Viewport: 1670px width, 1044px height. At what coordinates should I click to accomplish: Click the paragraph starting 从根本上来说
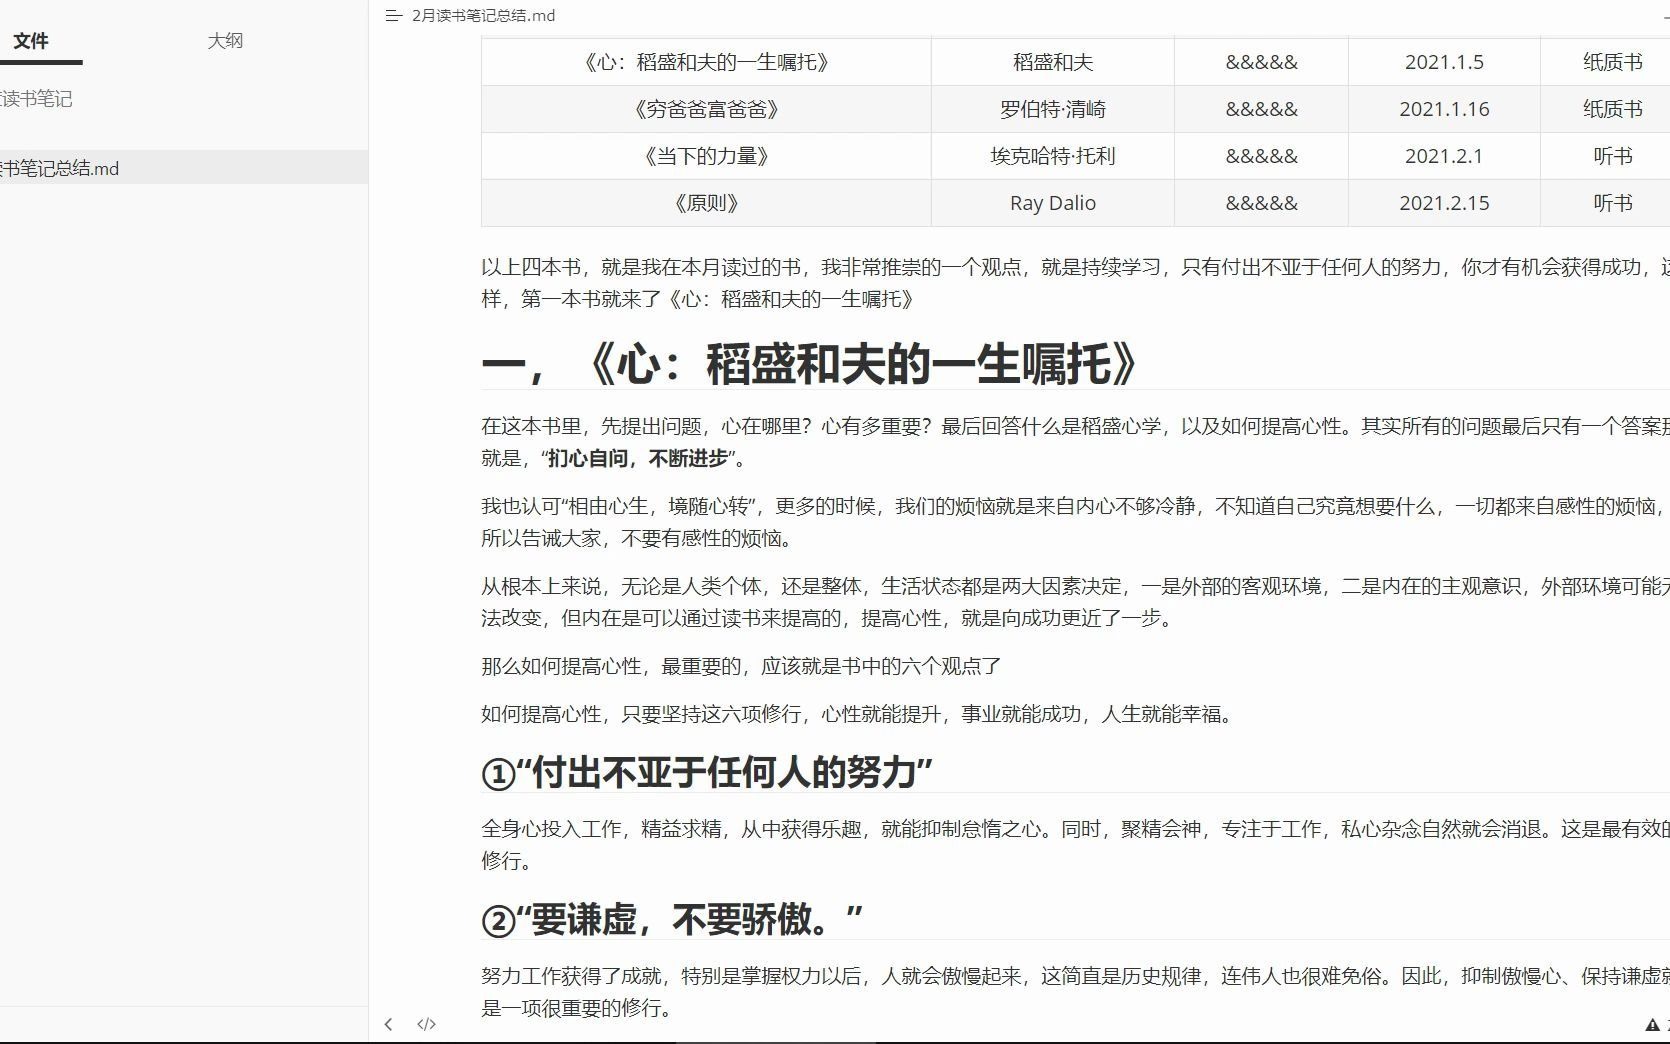[1075, 602]
